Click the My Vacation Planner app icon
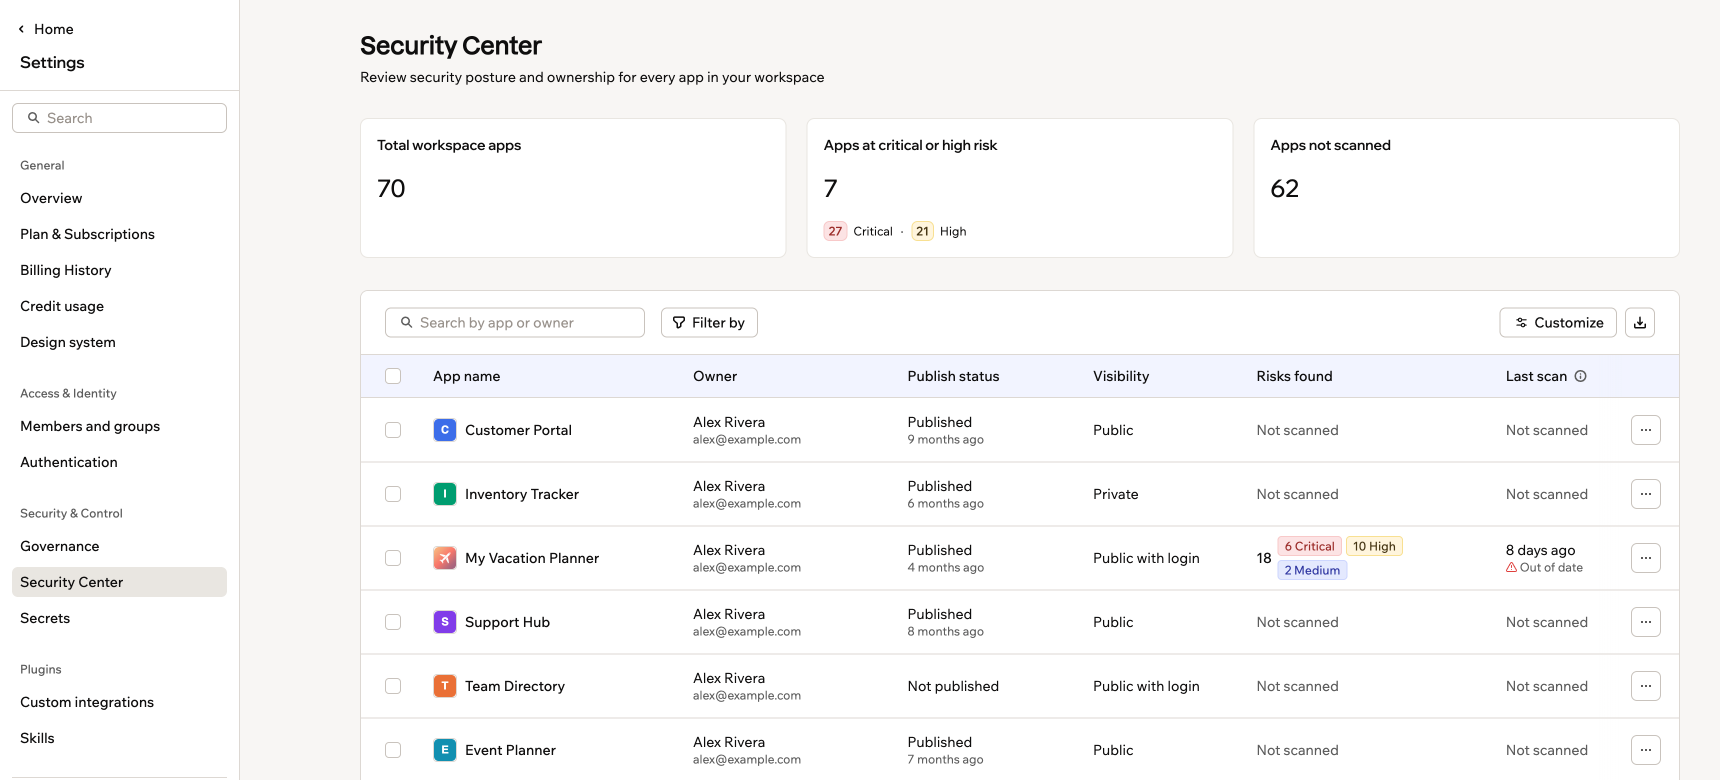 click(445, 558)
